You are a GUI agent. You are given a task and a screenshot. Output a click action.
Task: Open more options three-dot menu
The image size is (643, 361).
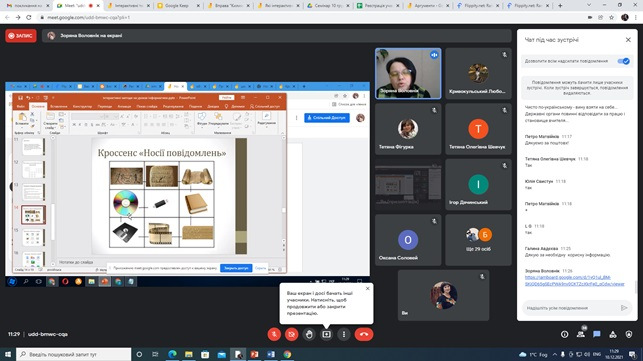coord(344,334)
